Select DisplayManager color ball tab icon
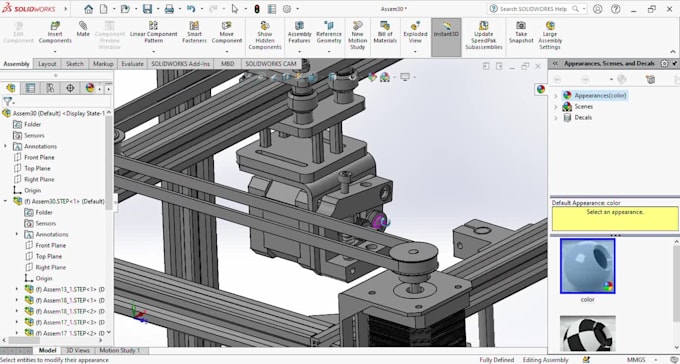Image resolution: width=680 pixels, height=364 pixels. pos(90,88)
